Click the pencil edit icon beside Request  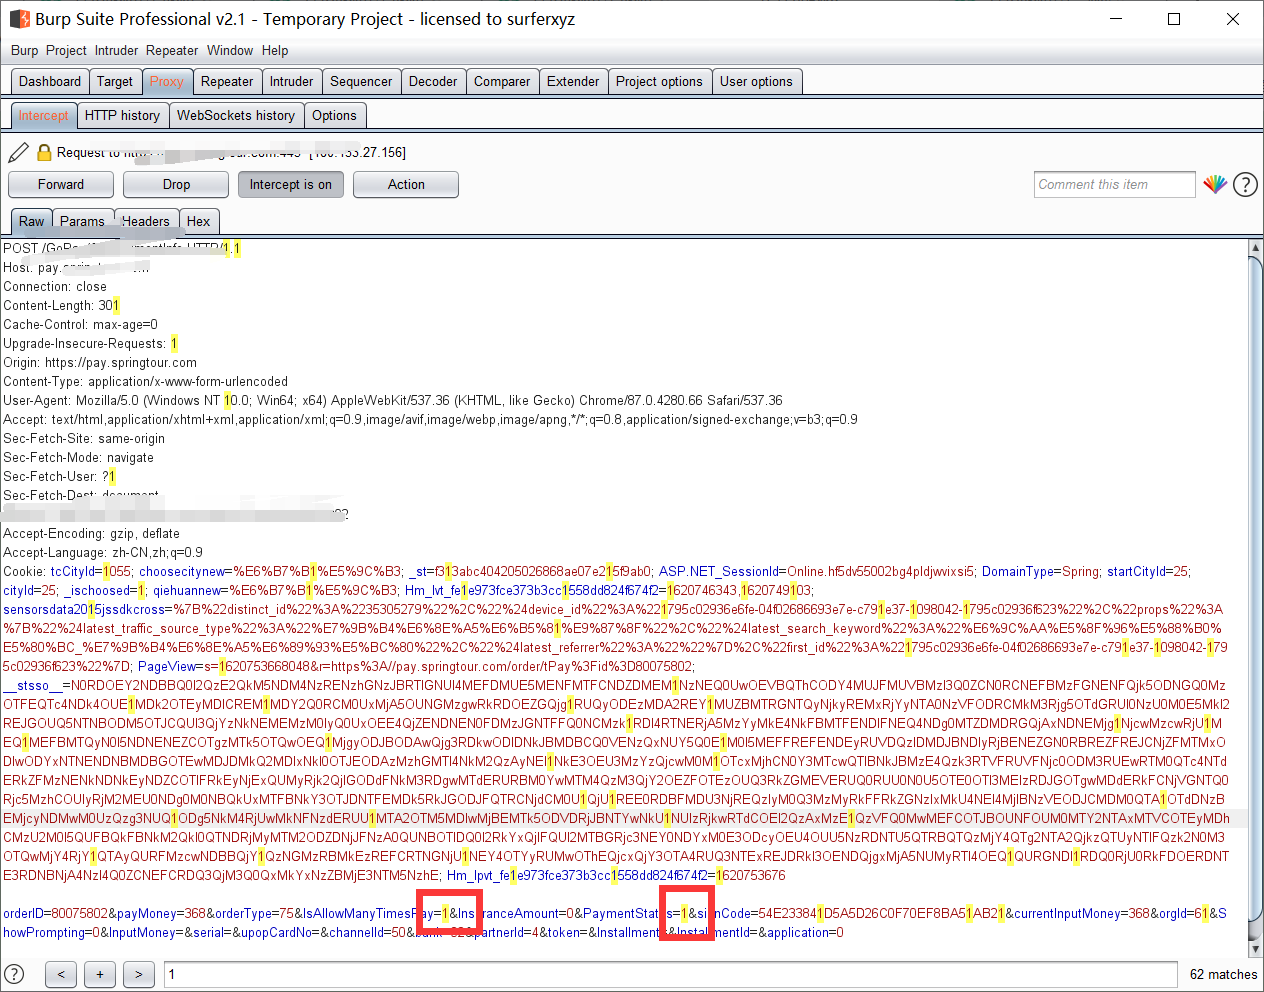coord(18,152)
